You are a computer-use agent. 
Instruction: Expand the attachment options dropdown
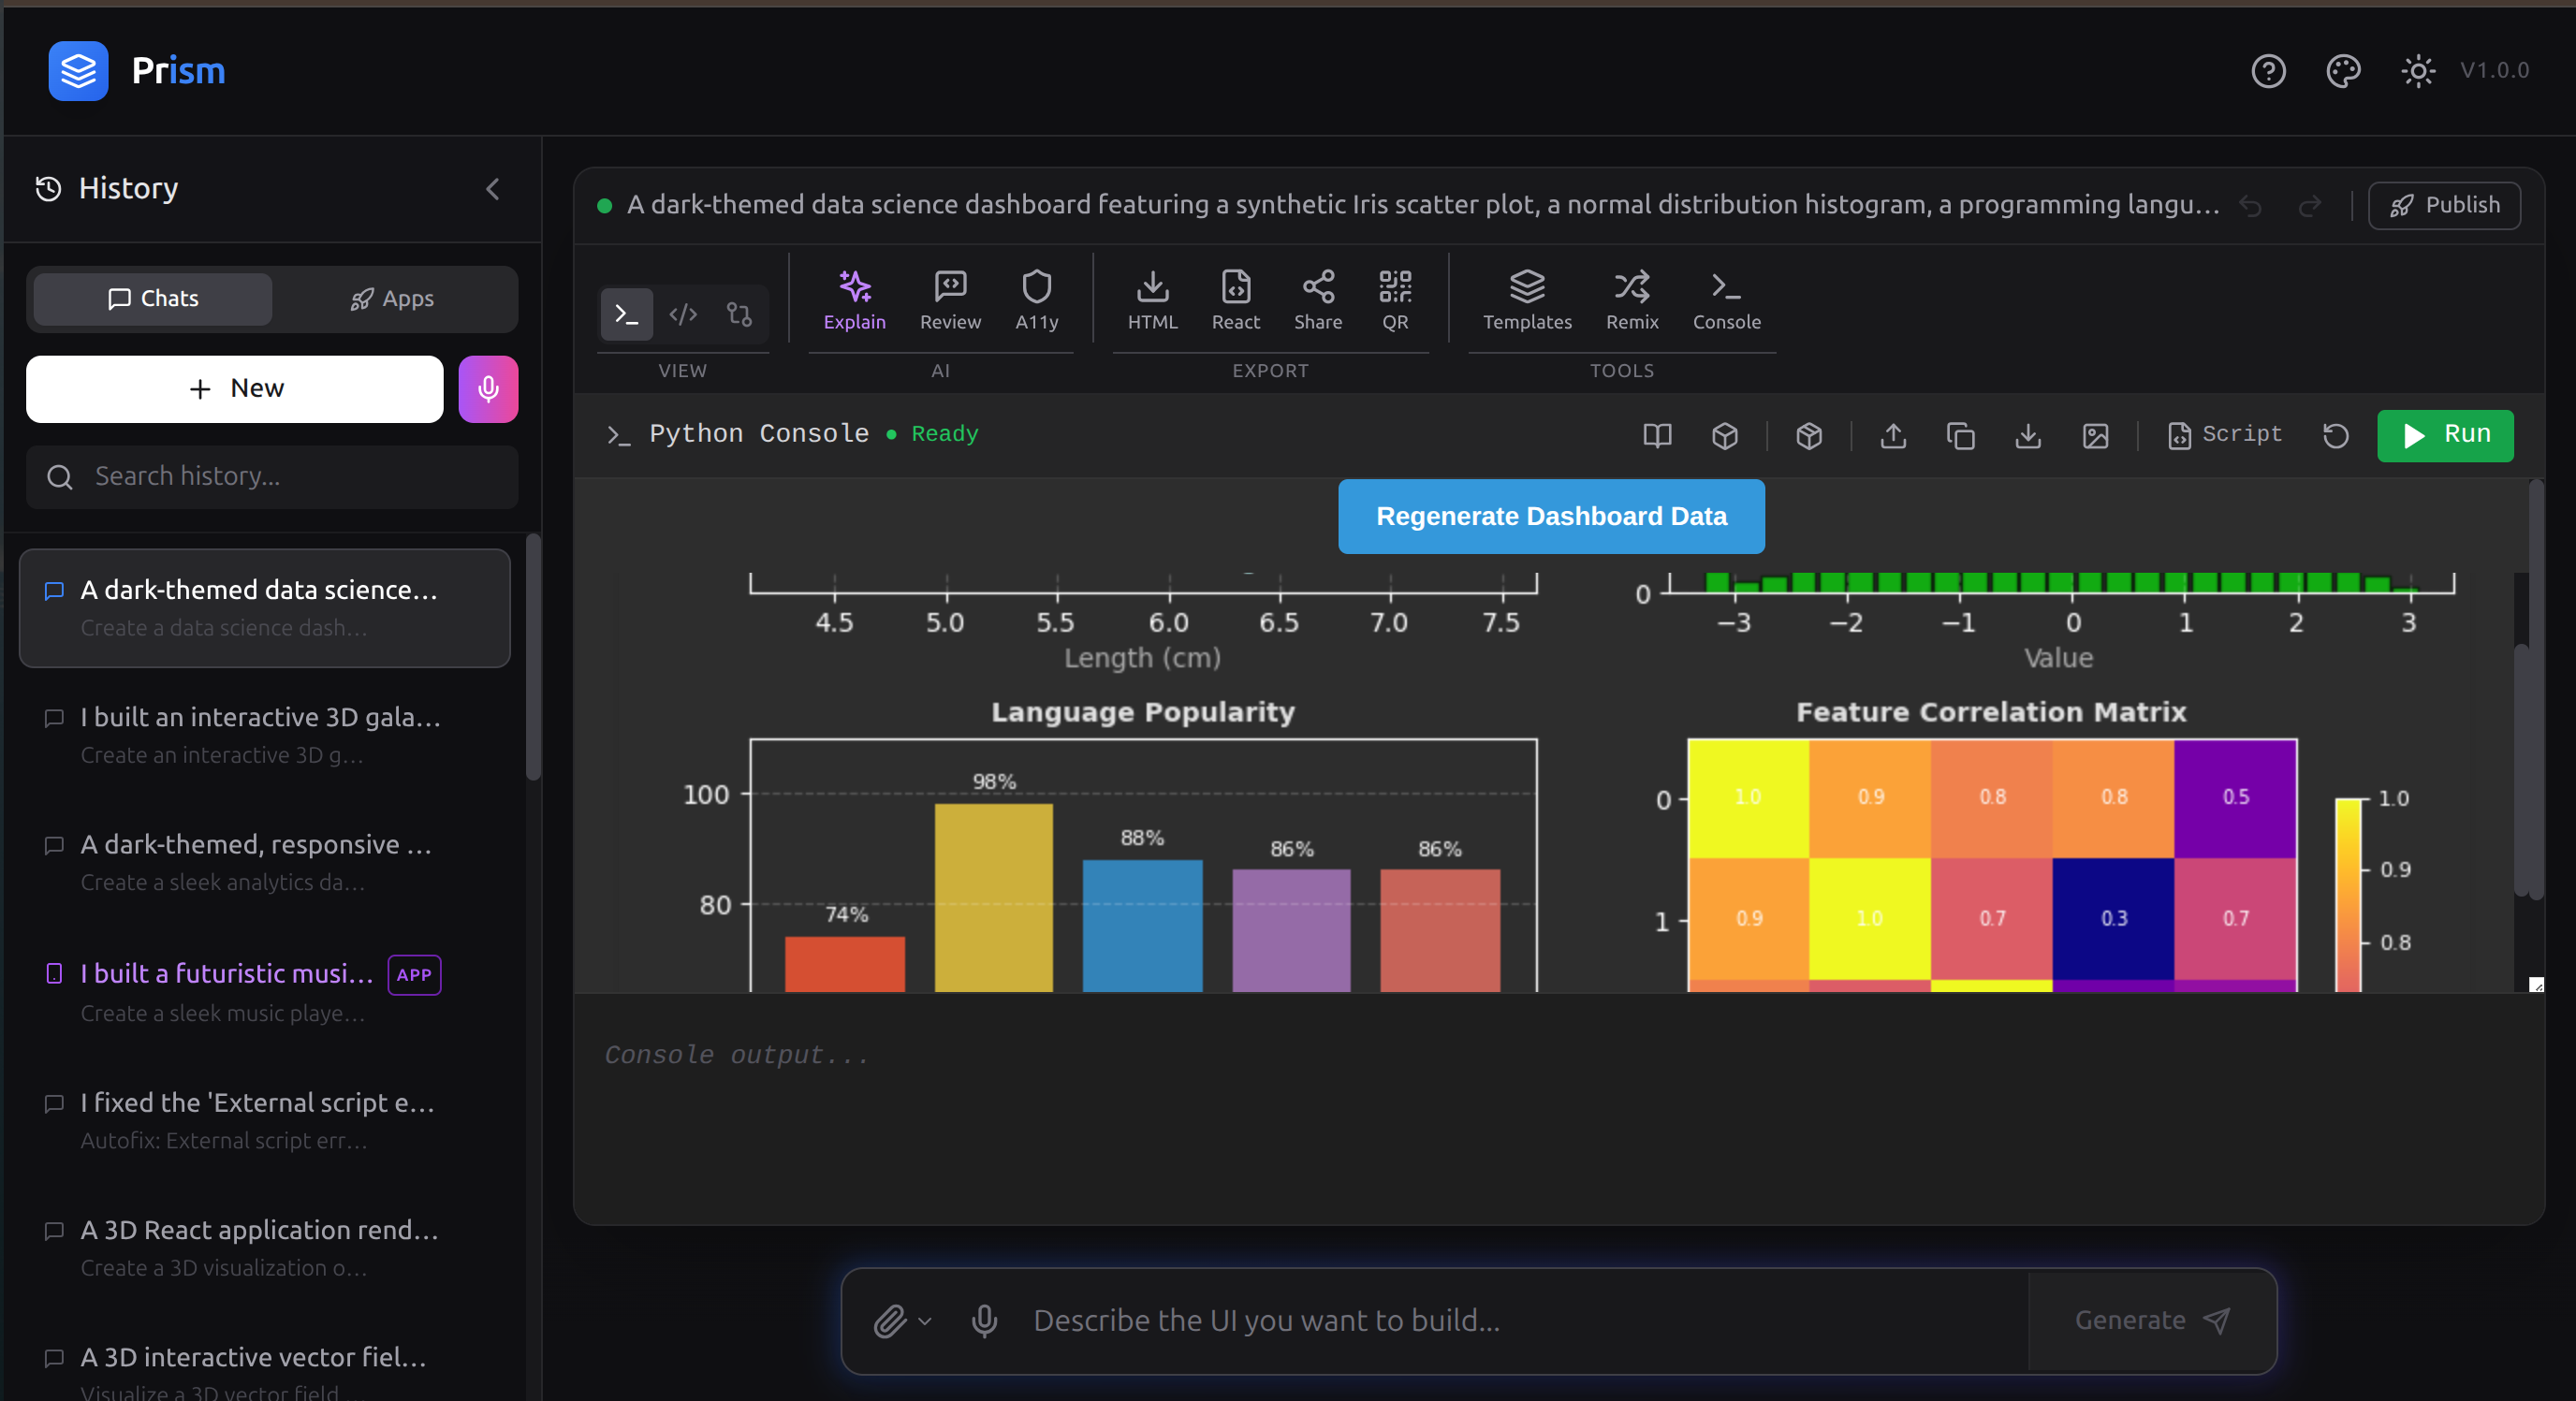[925, 1321]
